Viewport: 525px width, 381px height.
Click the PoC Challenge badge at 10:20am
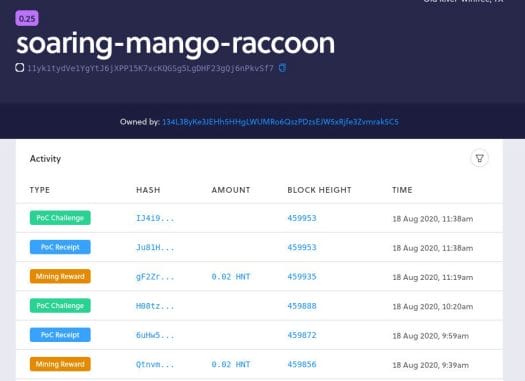[x=60, y=306]
